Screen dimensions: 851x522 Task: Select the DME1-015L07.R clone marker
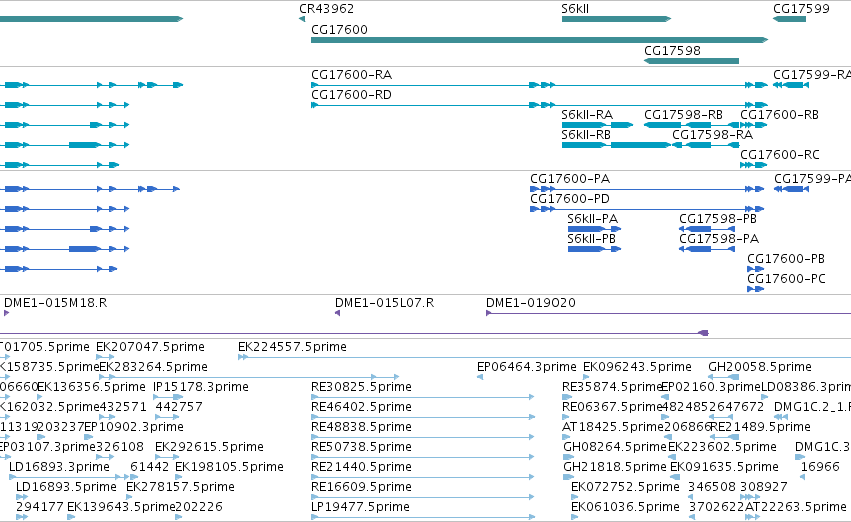click(x=338, y=313)
